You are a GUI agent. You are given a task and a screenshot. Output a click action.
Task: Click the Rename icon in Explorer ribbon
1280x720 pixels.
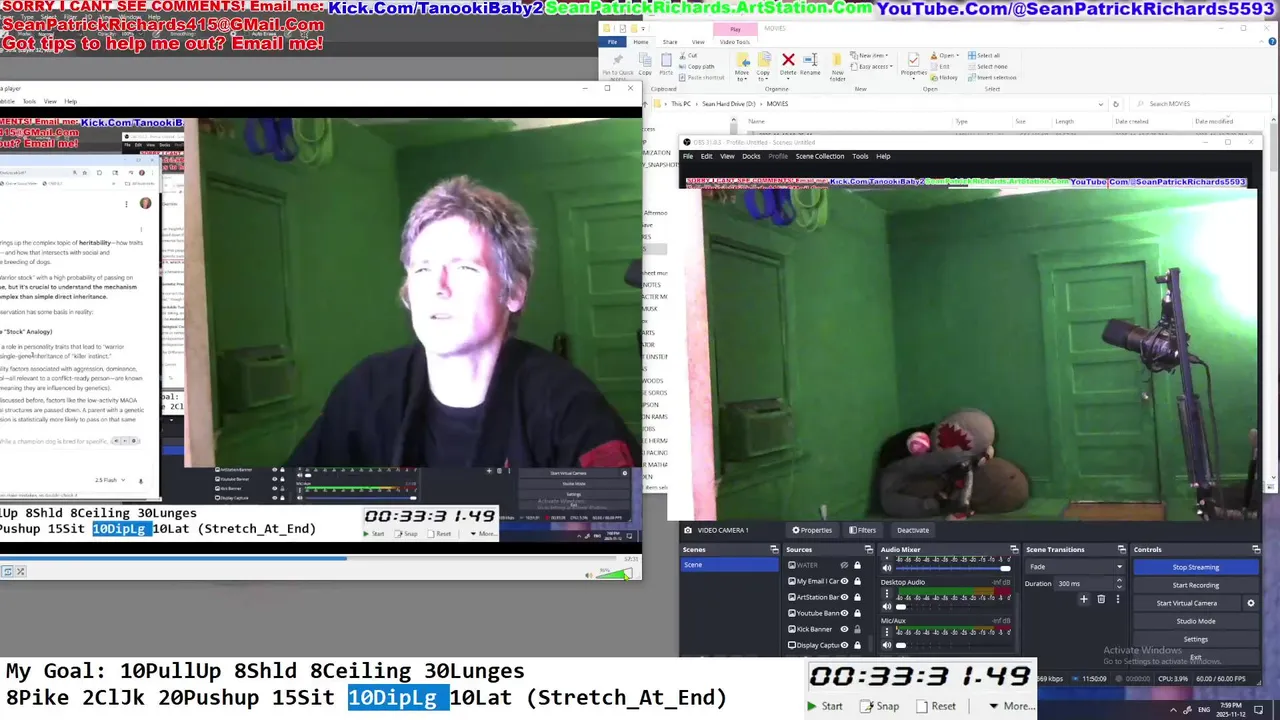[x=810, y=60]
